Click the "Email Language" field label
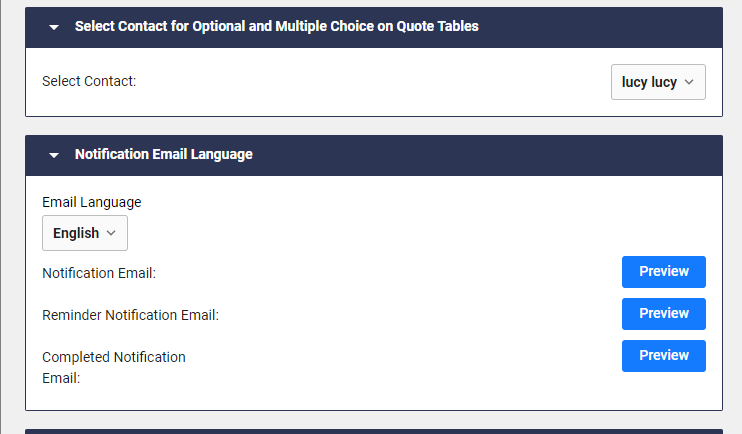742x434 pixels. (x=92, y=202)
